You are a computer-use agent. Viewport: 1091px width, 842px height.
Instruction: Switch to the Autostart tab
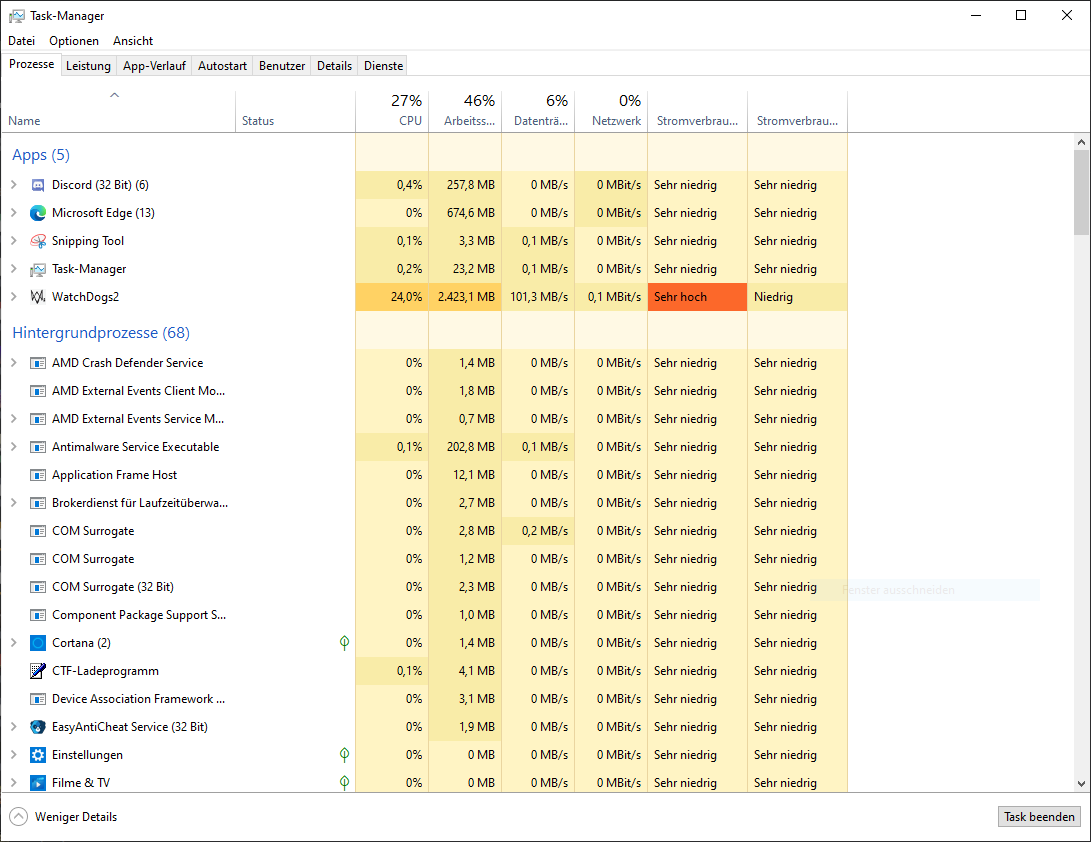[223, 66]
